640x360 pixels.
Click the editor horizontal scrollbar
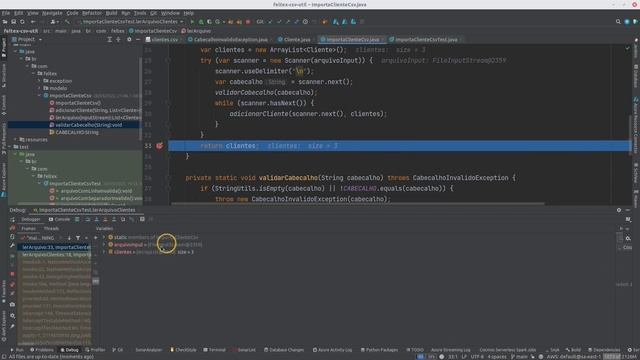click(358, 203)
